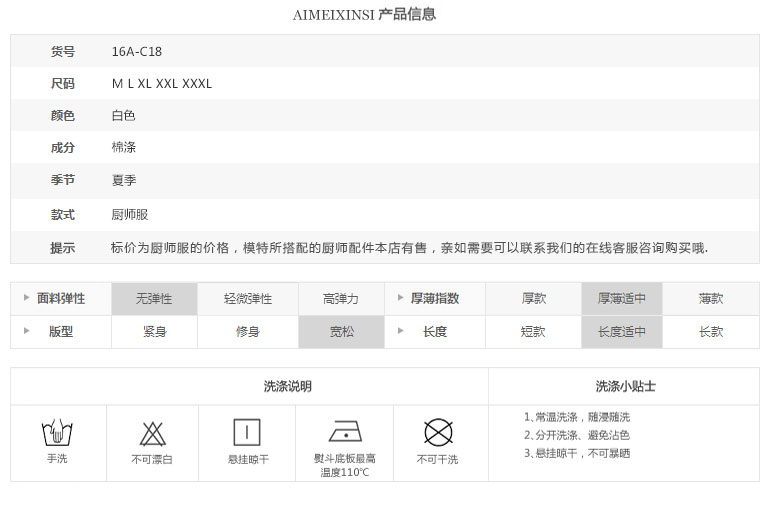Click the 洗涤小贴士 section header
The image size is (780, 505).
pyautogui.click(x=625, y=387)
